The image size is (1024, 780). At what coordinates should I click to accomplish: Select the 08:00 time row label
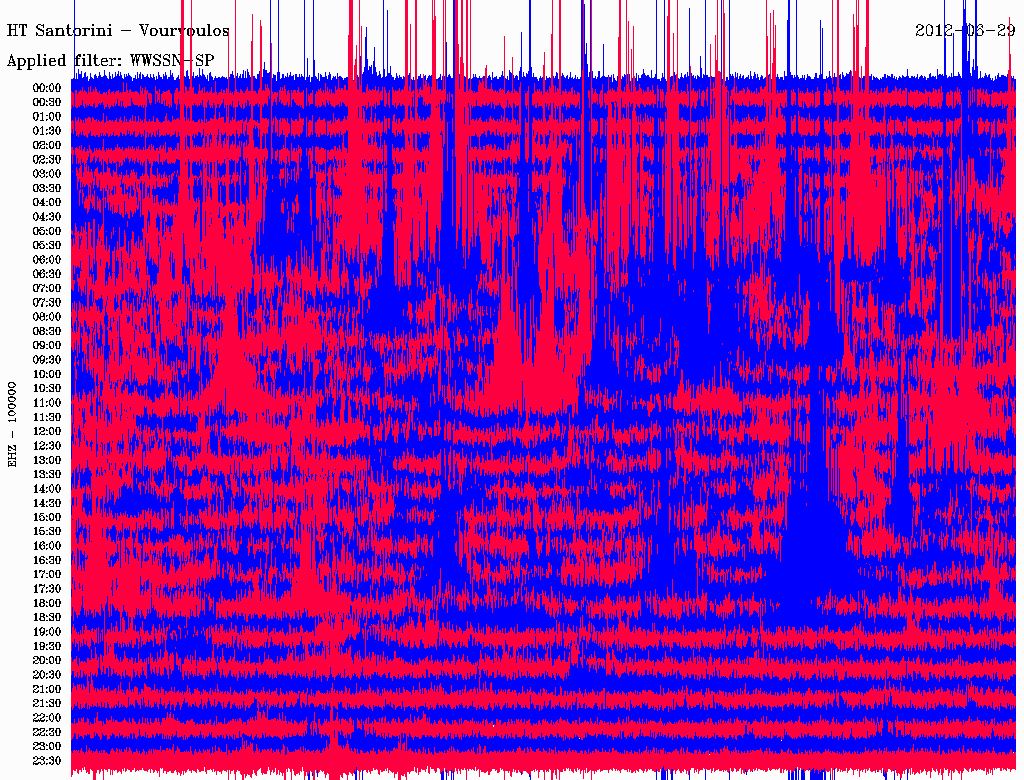pos(47,317)
